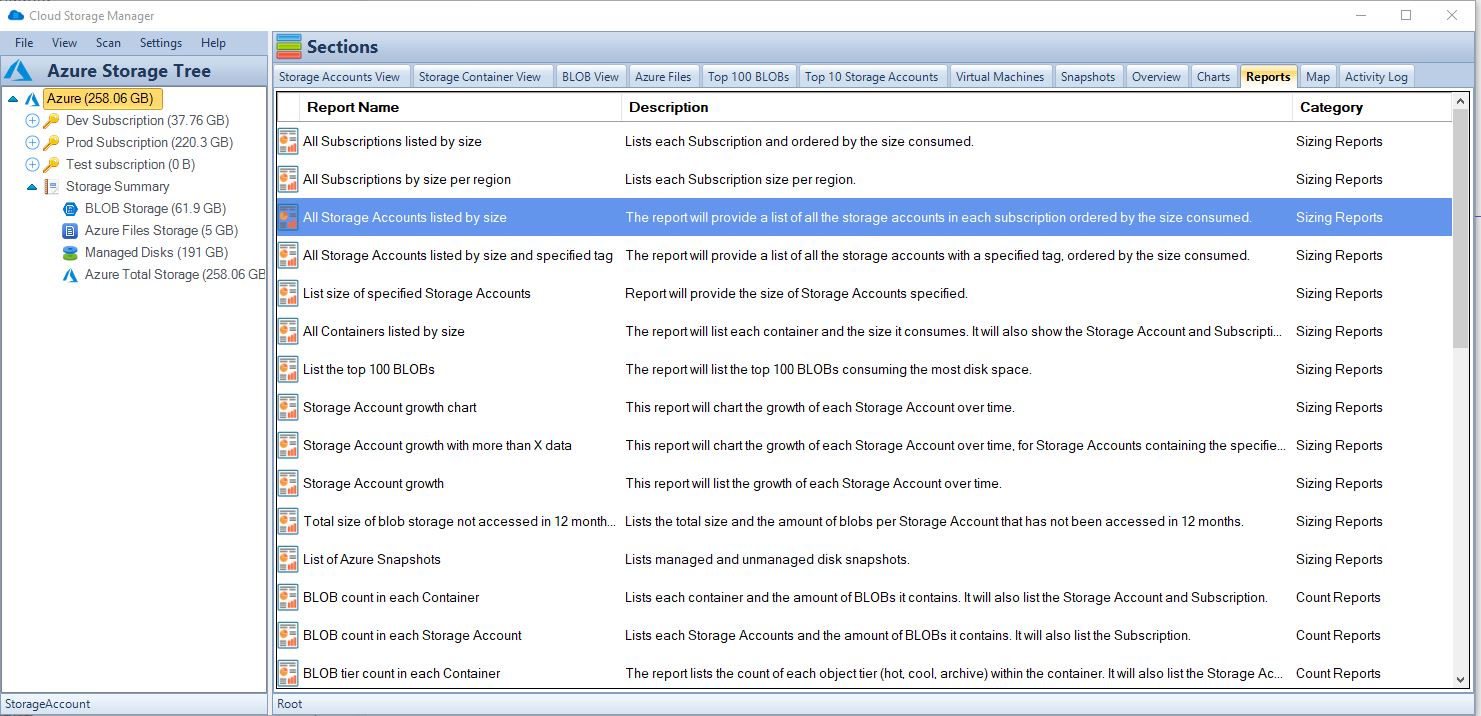This screenshot has height=716, width=1481.
Task: Click the icon beside List the top 100 BLOBs
Action: click(288, 370)
